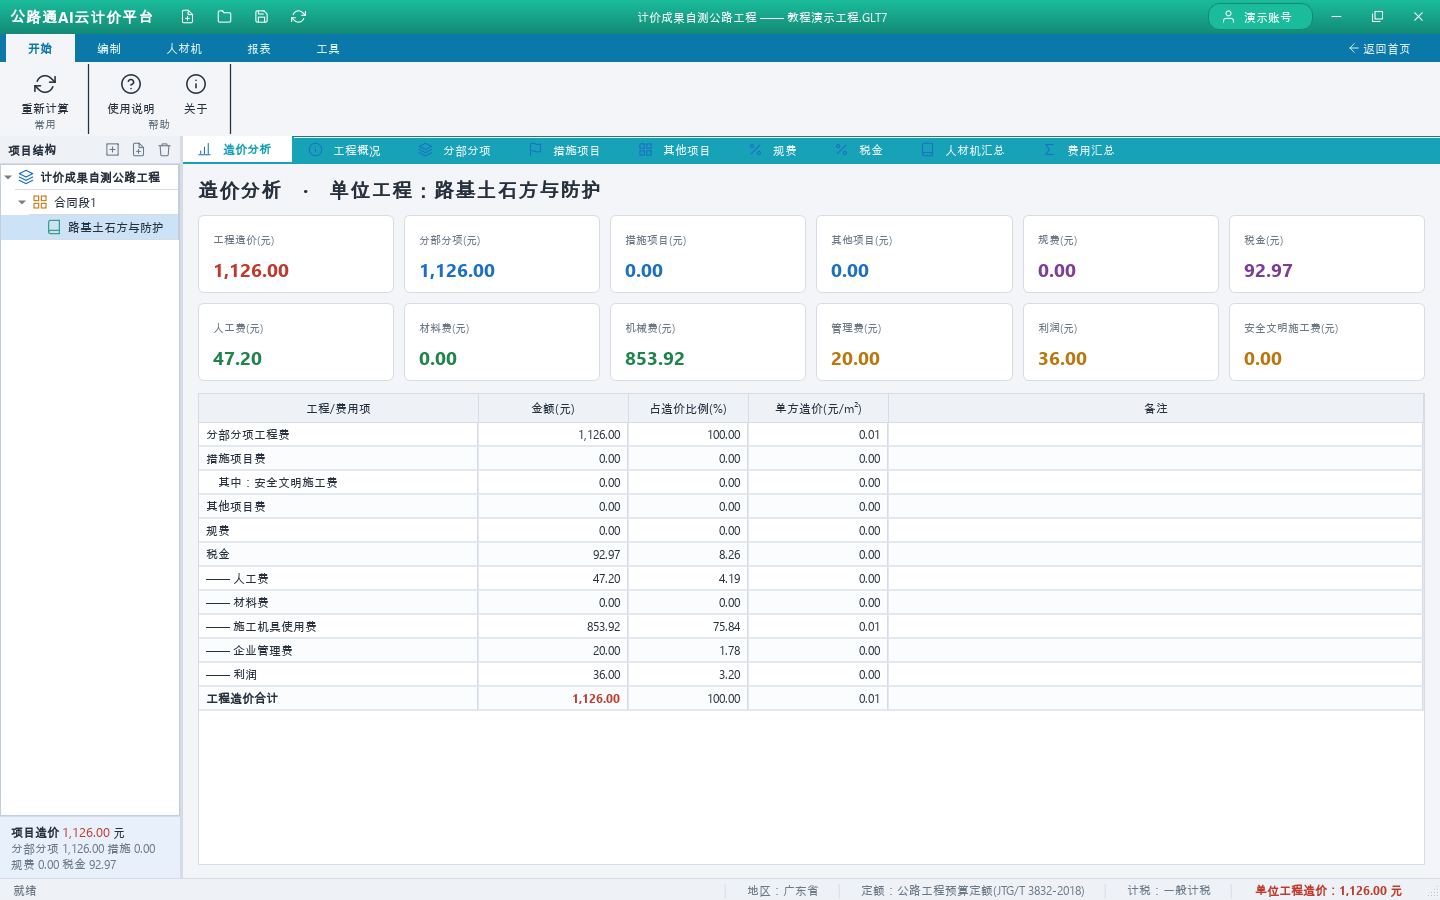This screenshot has height=900, width=1440.
Task: Switch to 措施项目 tab
Action: point(565,150)
